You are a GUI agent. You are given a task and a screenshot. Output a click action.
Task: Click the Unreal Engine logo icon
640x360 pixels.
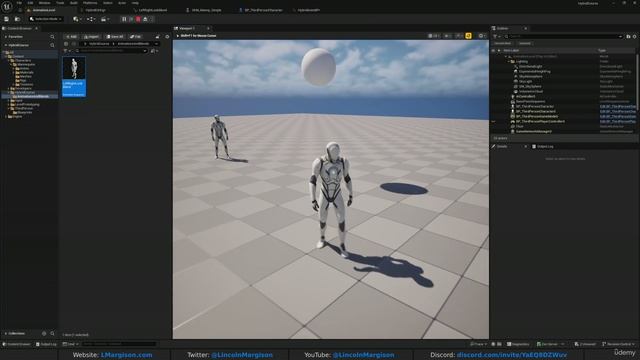7,7
